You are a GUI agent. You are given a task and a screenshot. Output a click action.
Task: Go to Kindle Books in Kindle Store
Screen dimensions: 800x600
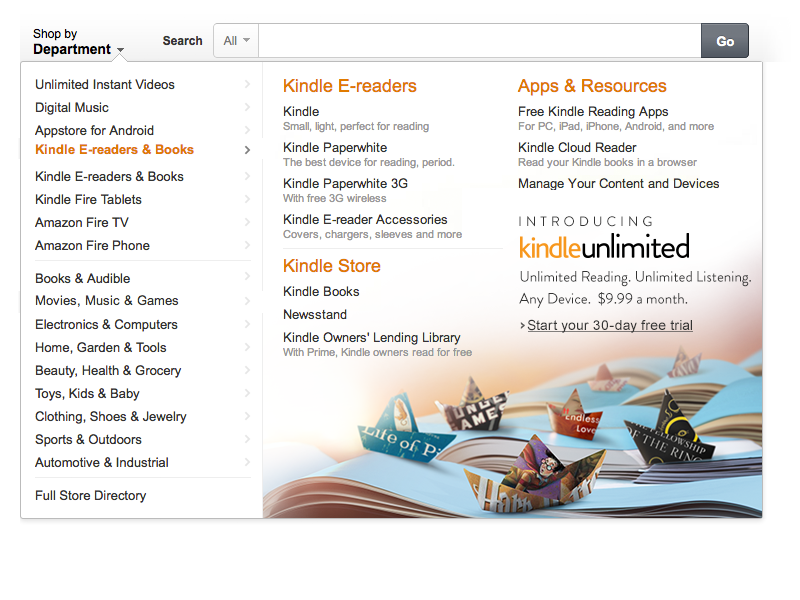tap(321, 291)
